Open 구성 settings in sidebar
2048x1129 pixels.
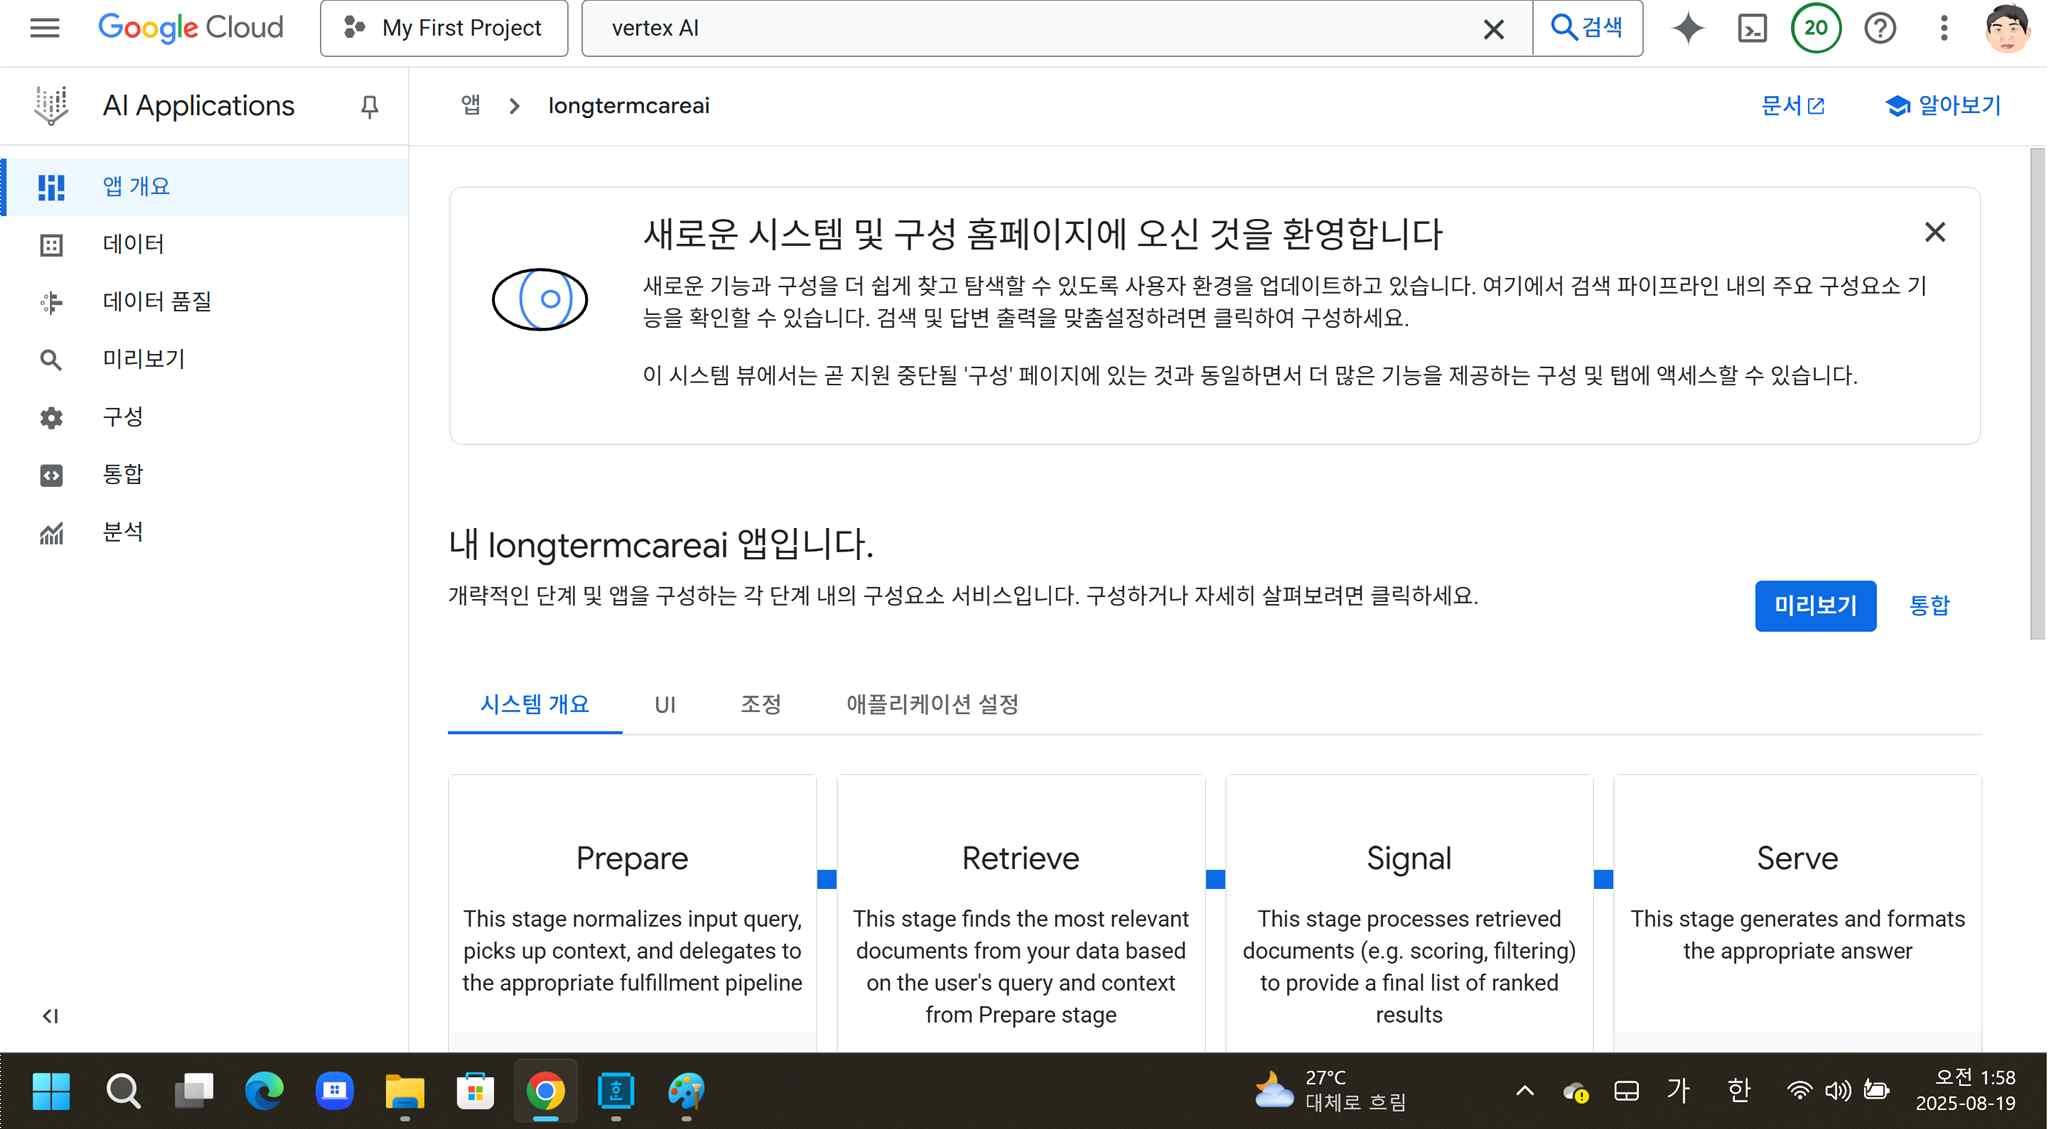122,417
